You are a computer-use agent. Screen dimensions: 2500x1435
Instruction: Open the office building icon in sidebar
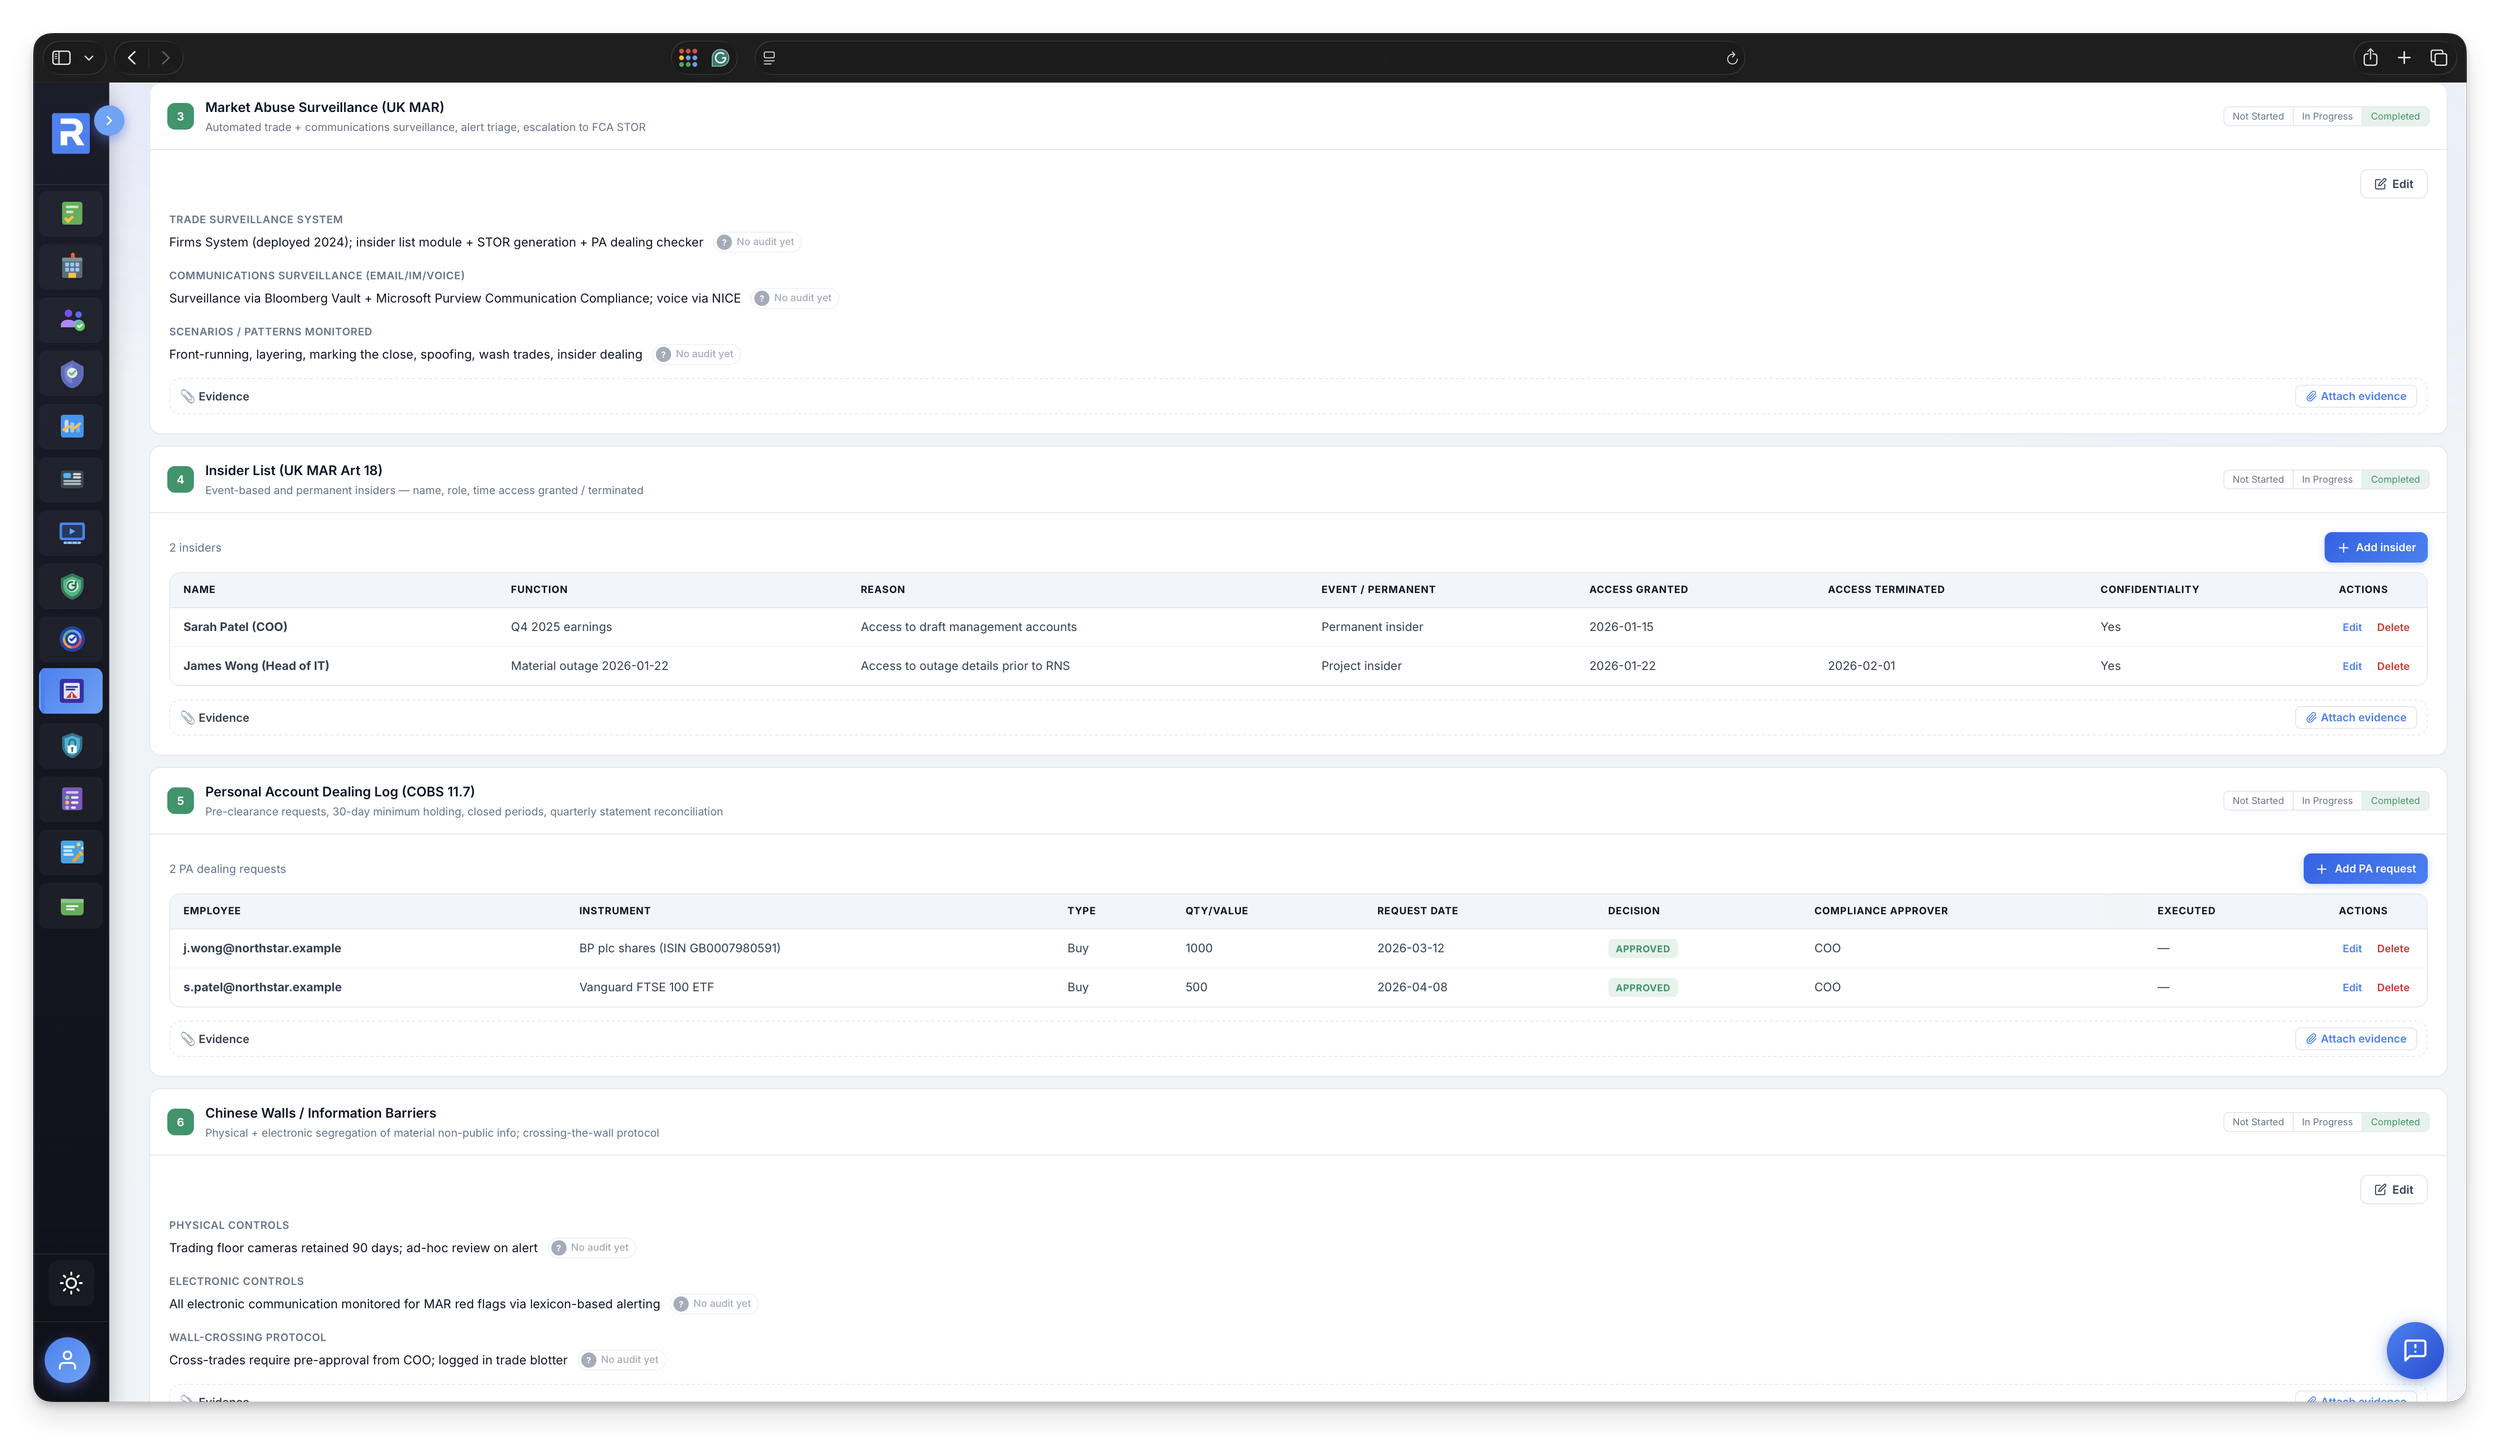click(x=71, y=267)
